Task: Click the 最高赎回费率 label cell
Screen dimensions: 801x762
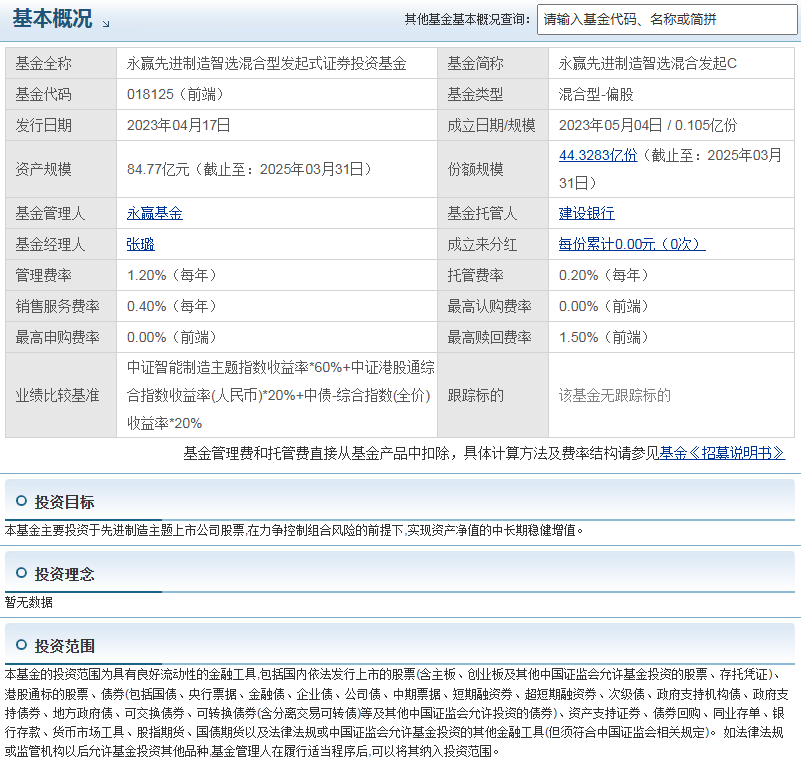Action: 493,337
